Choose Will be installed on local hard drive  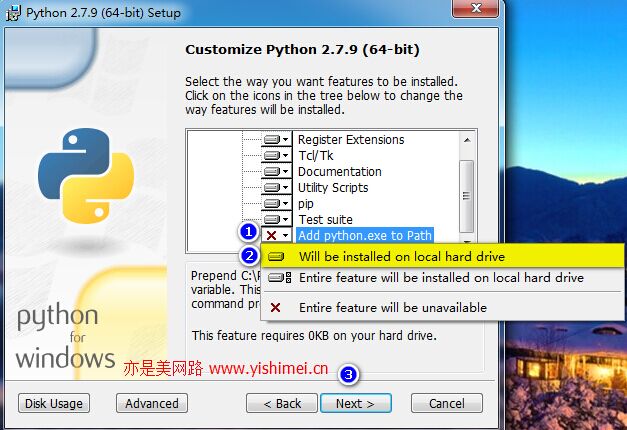pyautogui.click(x=442, y=256)
